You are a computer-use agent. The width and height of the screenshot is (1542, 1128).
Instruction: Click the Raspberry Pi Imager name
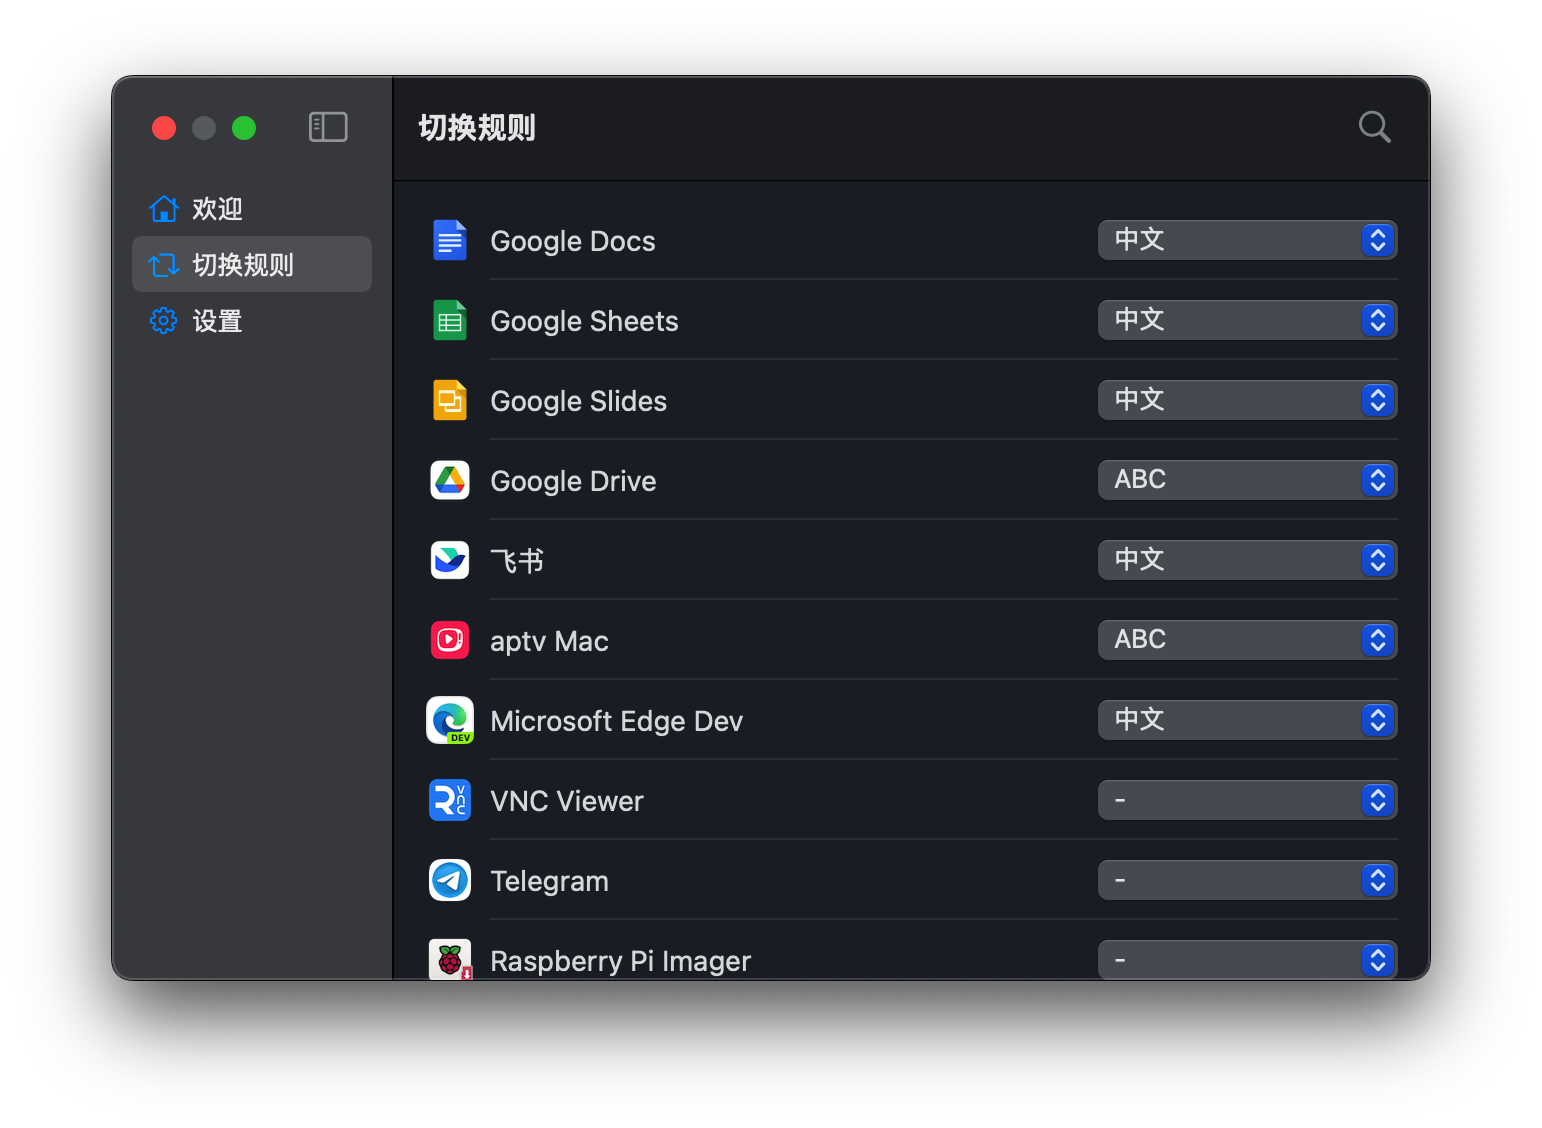[620, 961]
